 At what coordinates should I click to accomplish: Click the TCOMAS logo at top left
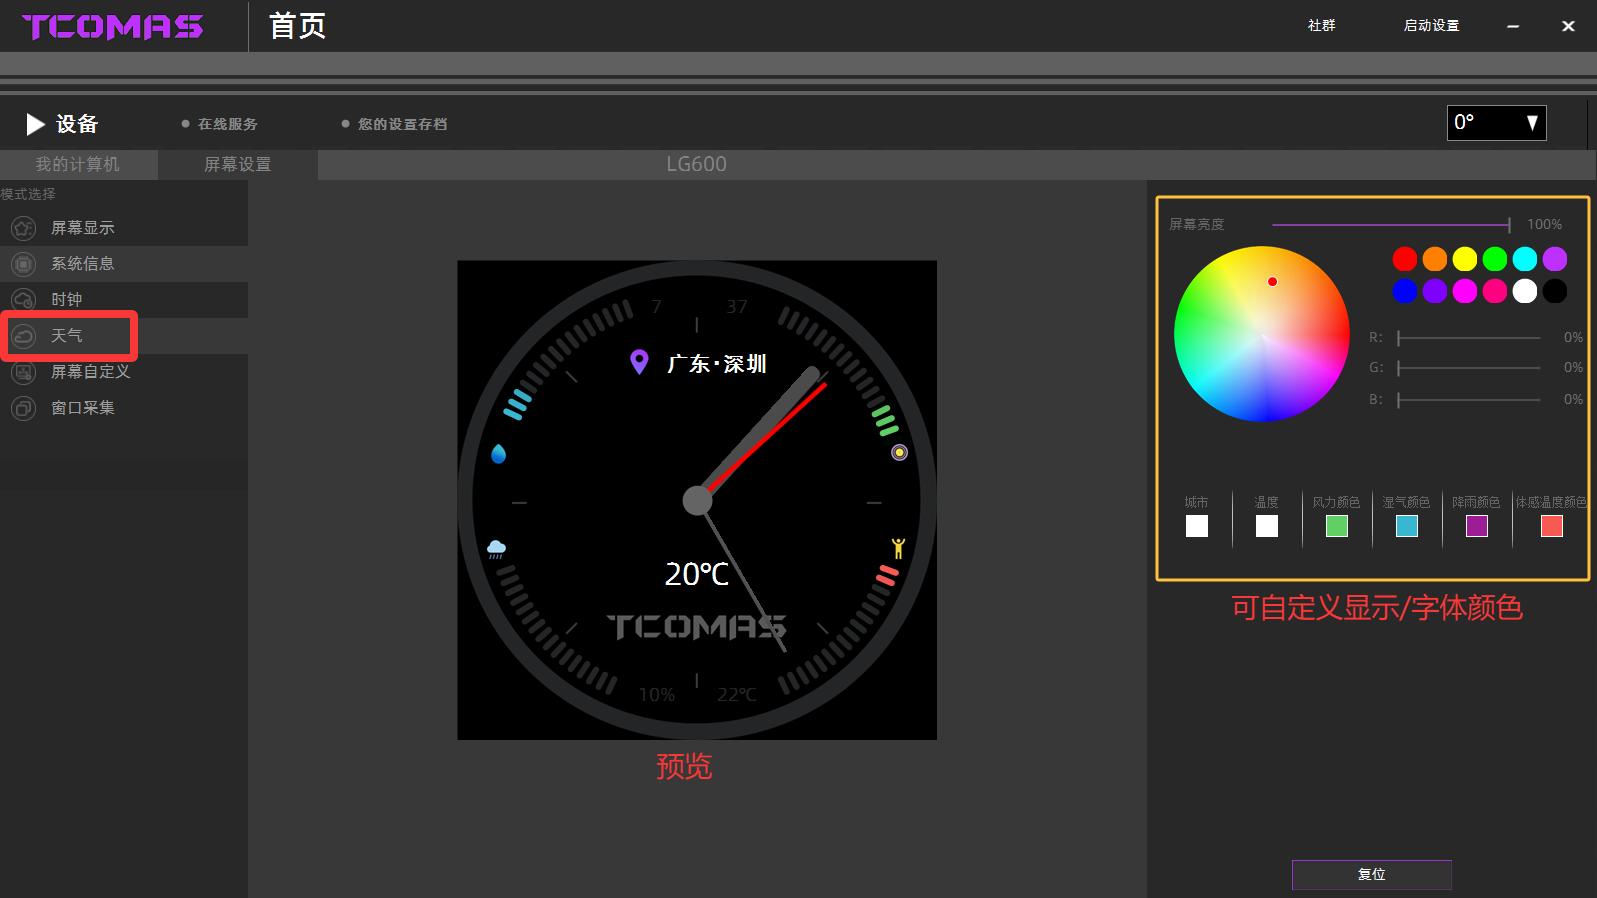click(x=113, y=27)
